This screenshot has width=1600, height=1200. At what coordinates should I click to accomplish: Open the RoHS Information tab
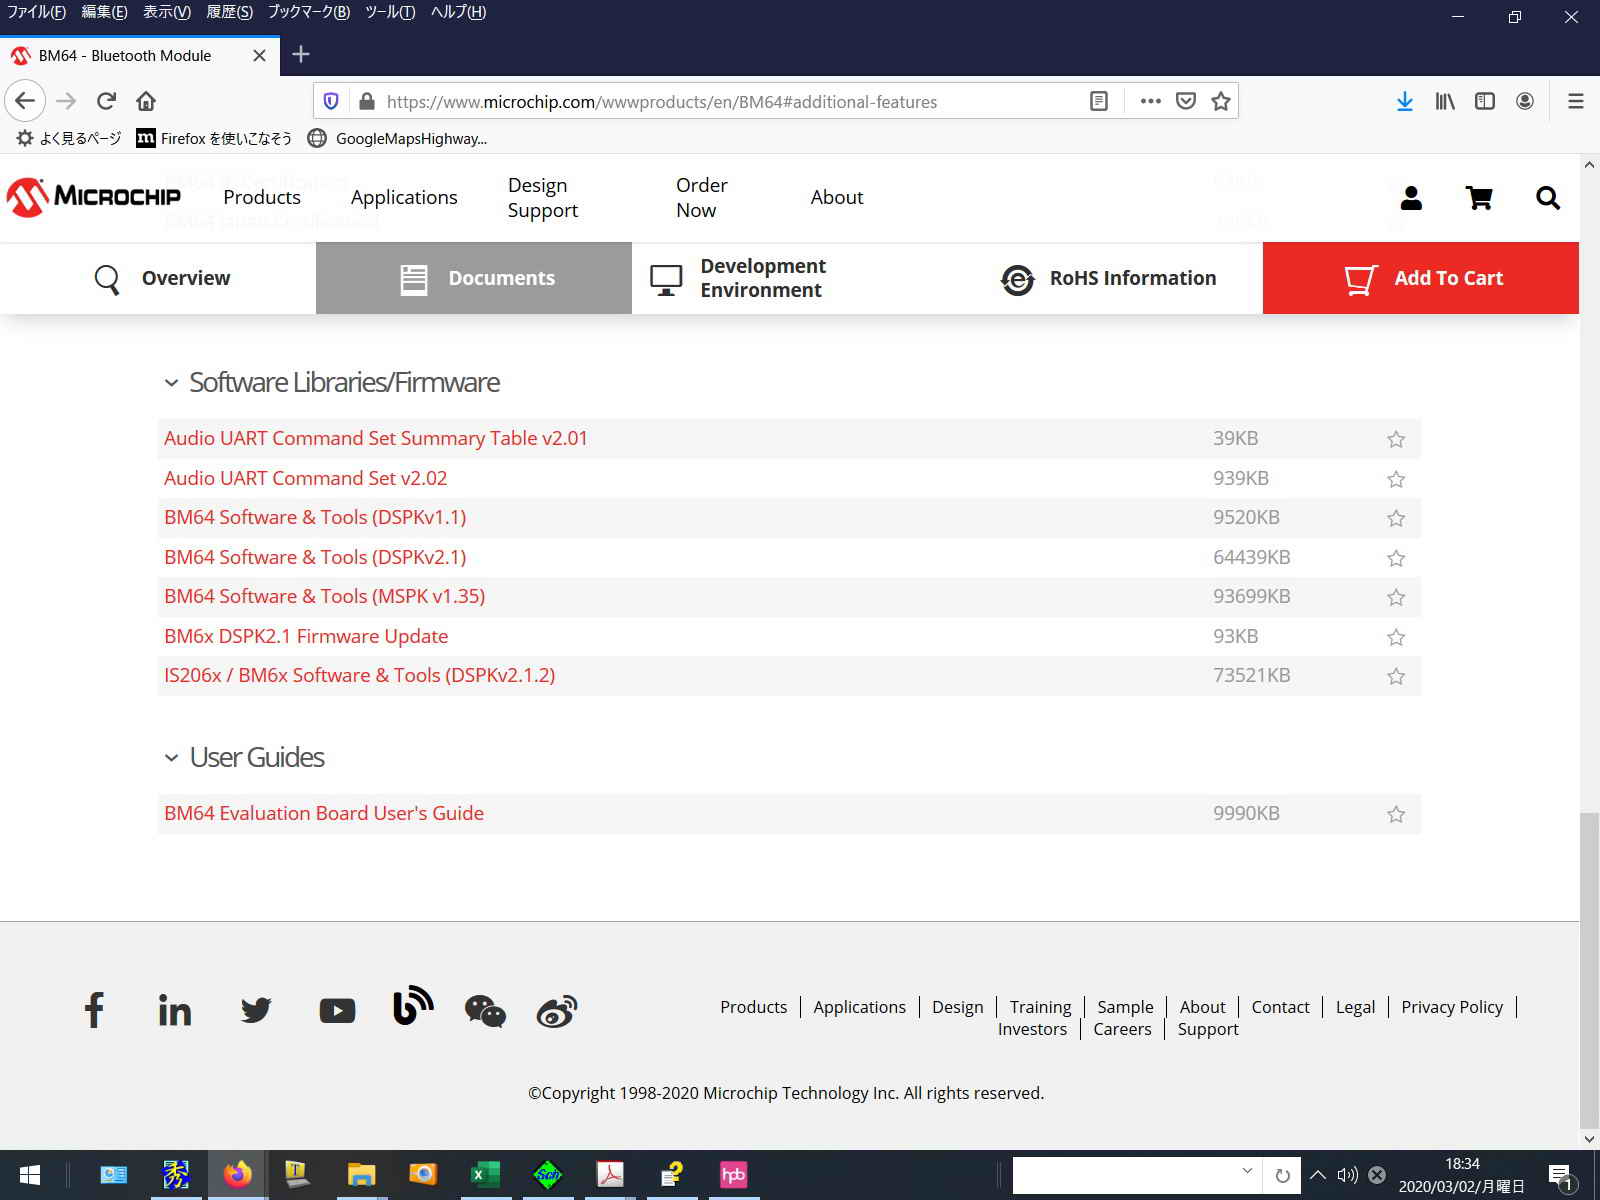pyautogui.click(x=1106, y=278)
